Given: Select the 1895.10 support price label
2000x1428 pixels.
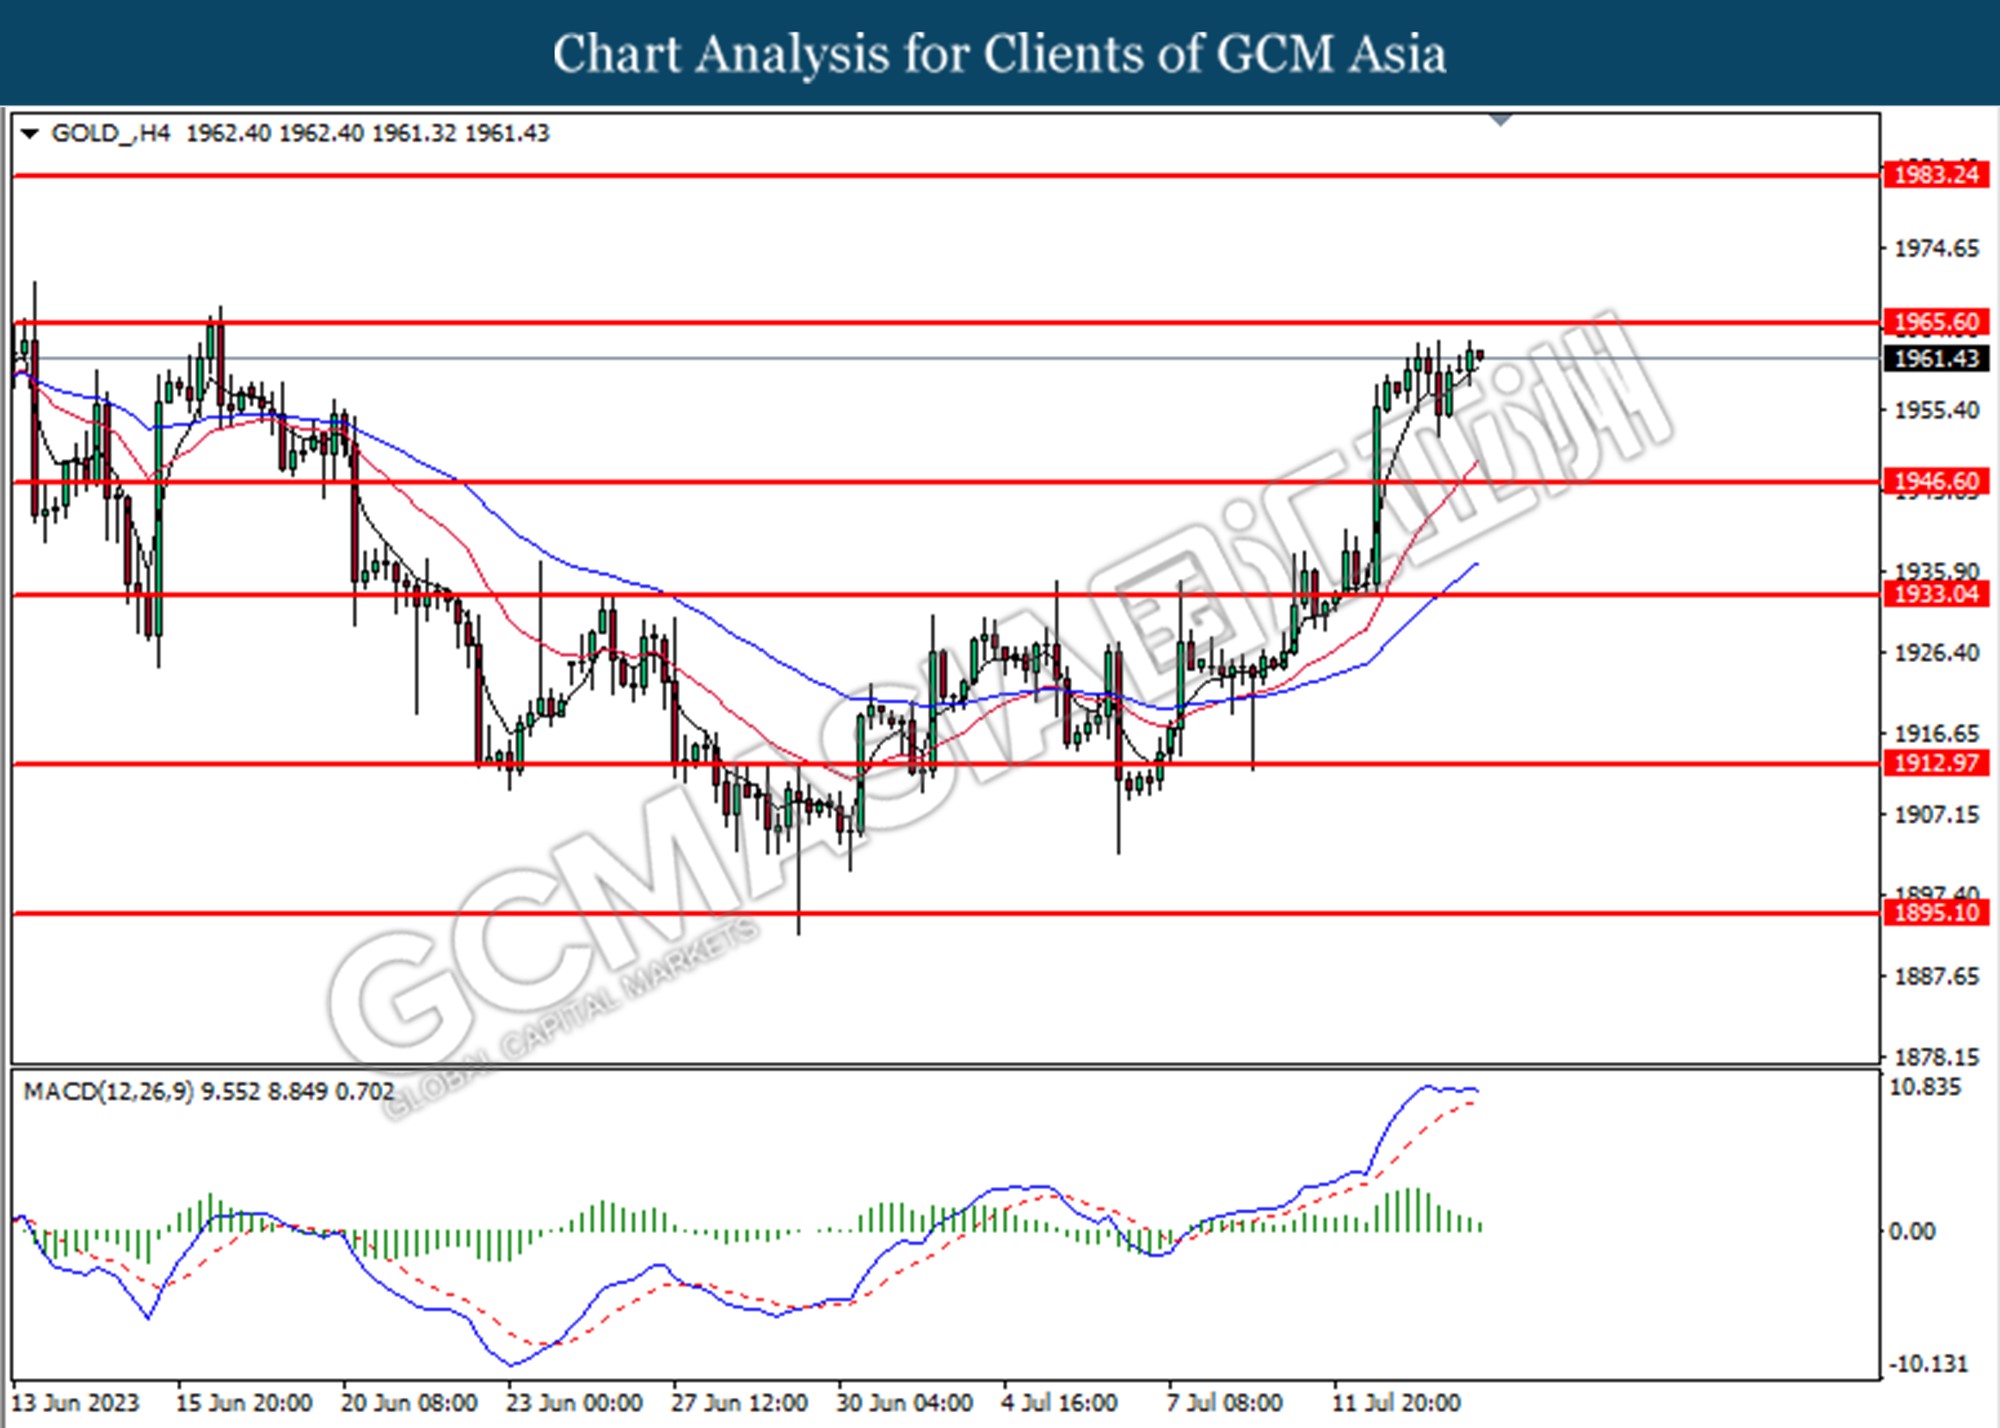Looking at the screenshot, I should 1936,912.
